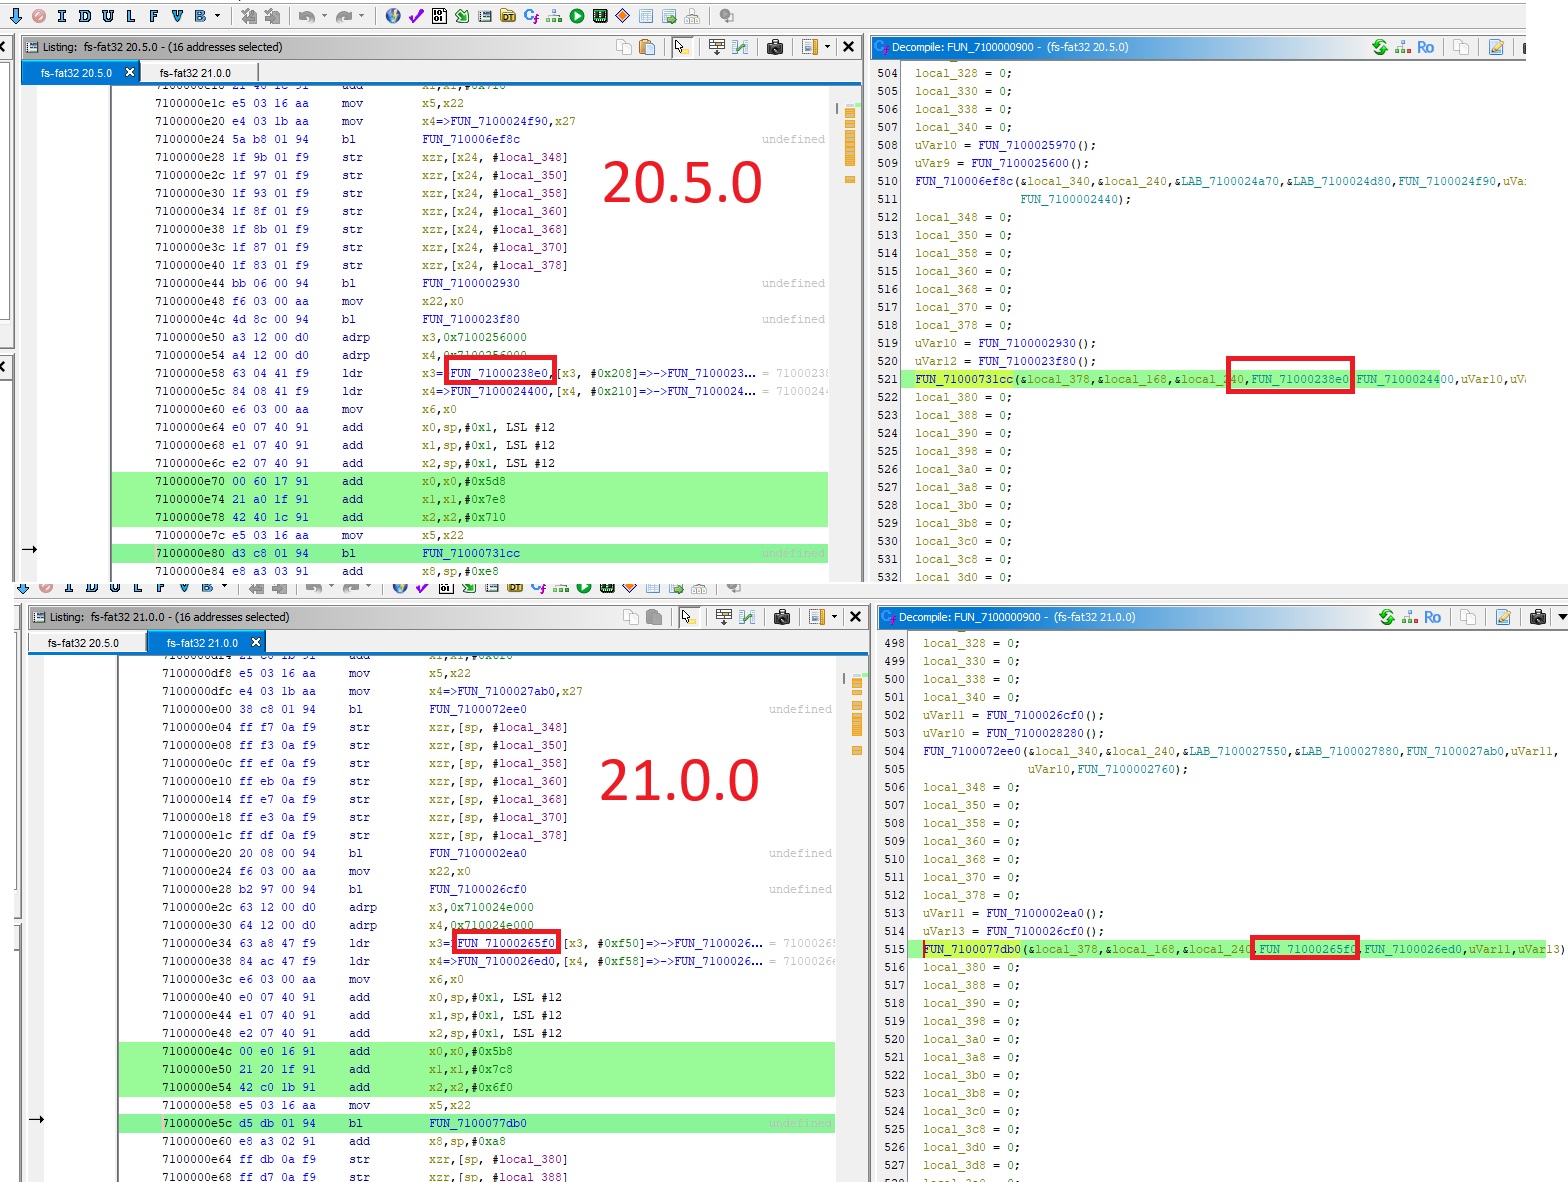Click snapshot camera icon in 20.5.0 Listing header
The height and width of the screenshot is (1182, 1568).
pyautogui.click(x=774, y=47)
